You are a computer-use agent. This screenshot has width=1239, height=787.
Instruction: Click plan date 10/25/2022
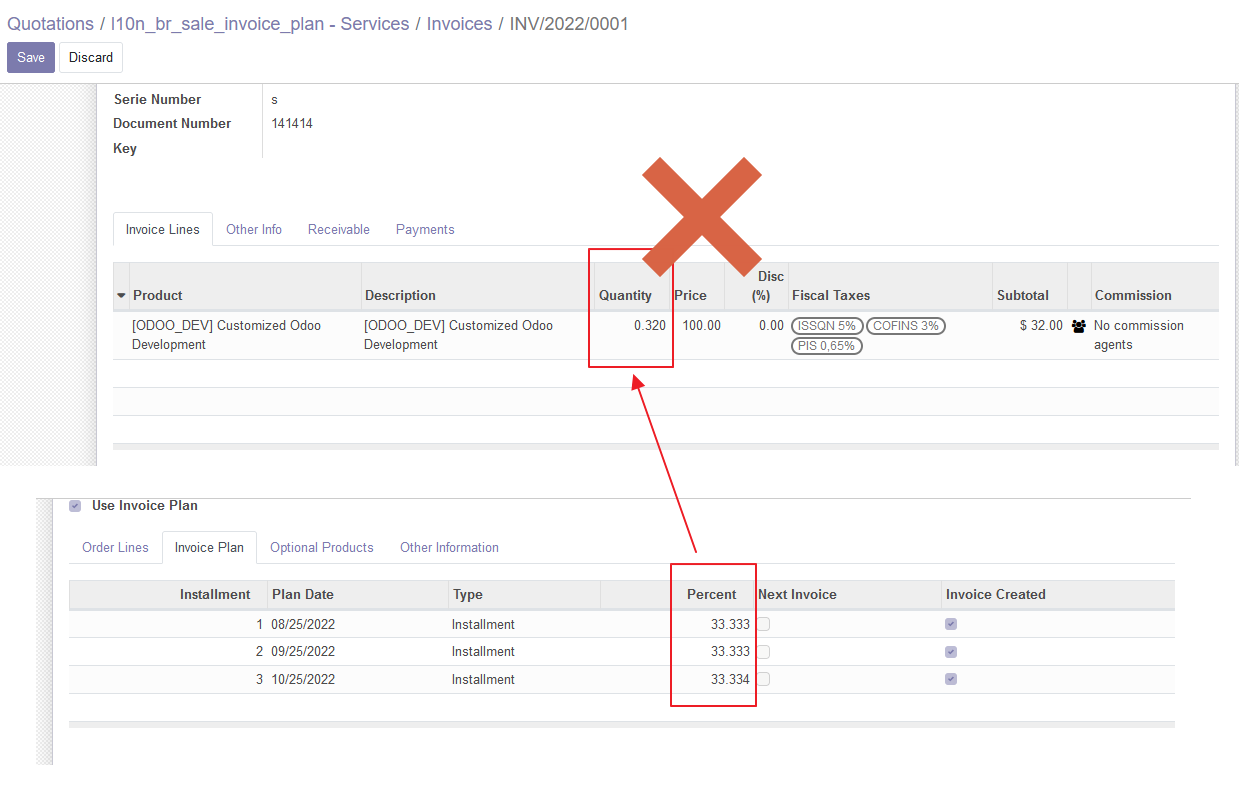coord(303,679)
